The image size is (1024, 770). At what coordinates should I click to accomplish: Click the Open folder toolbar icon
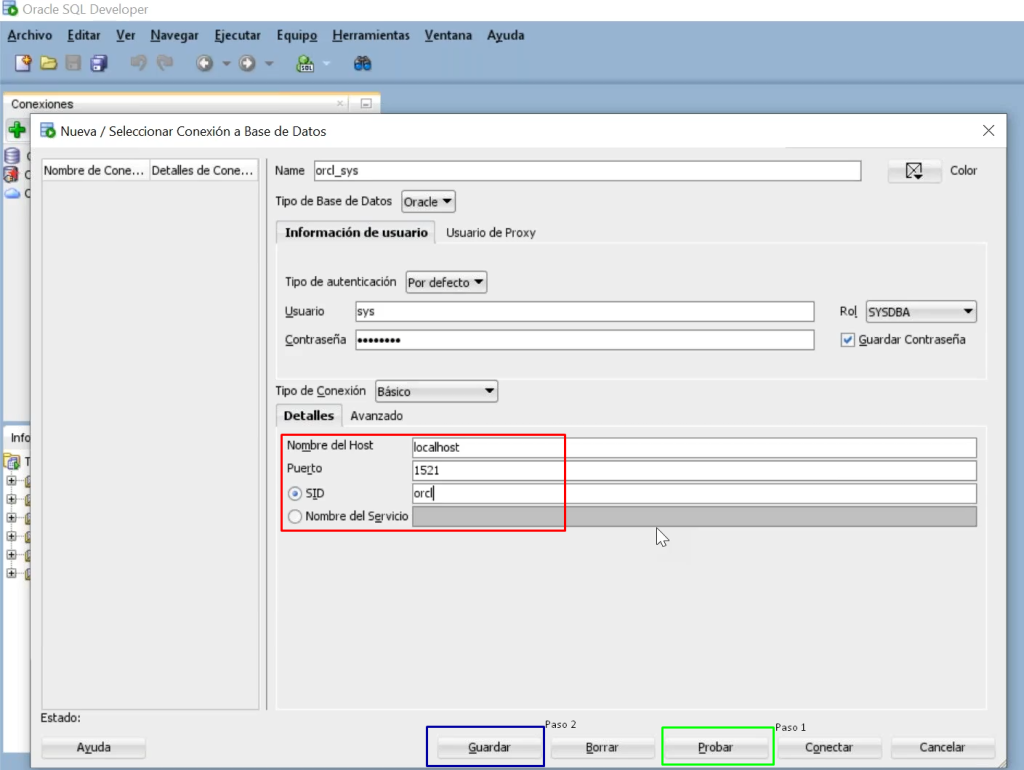click(x=48, y=63)
